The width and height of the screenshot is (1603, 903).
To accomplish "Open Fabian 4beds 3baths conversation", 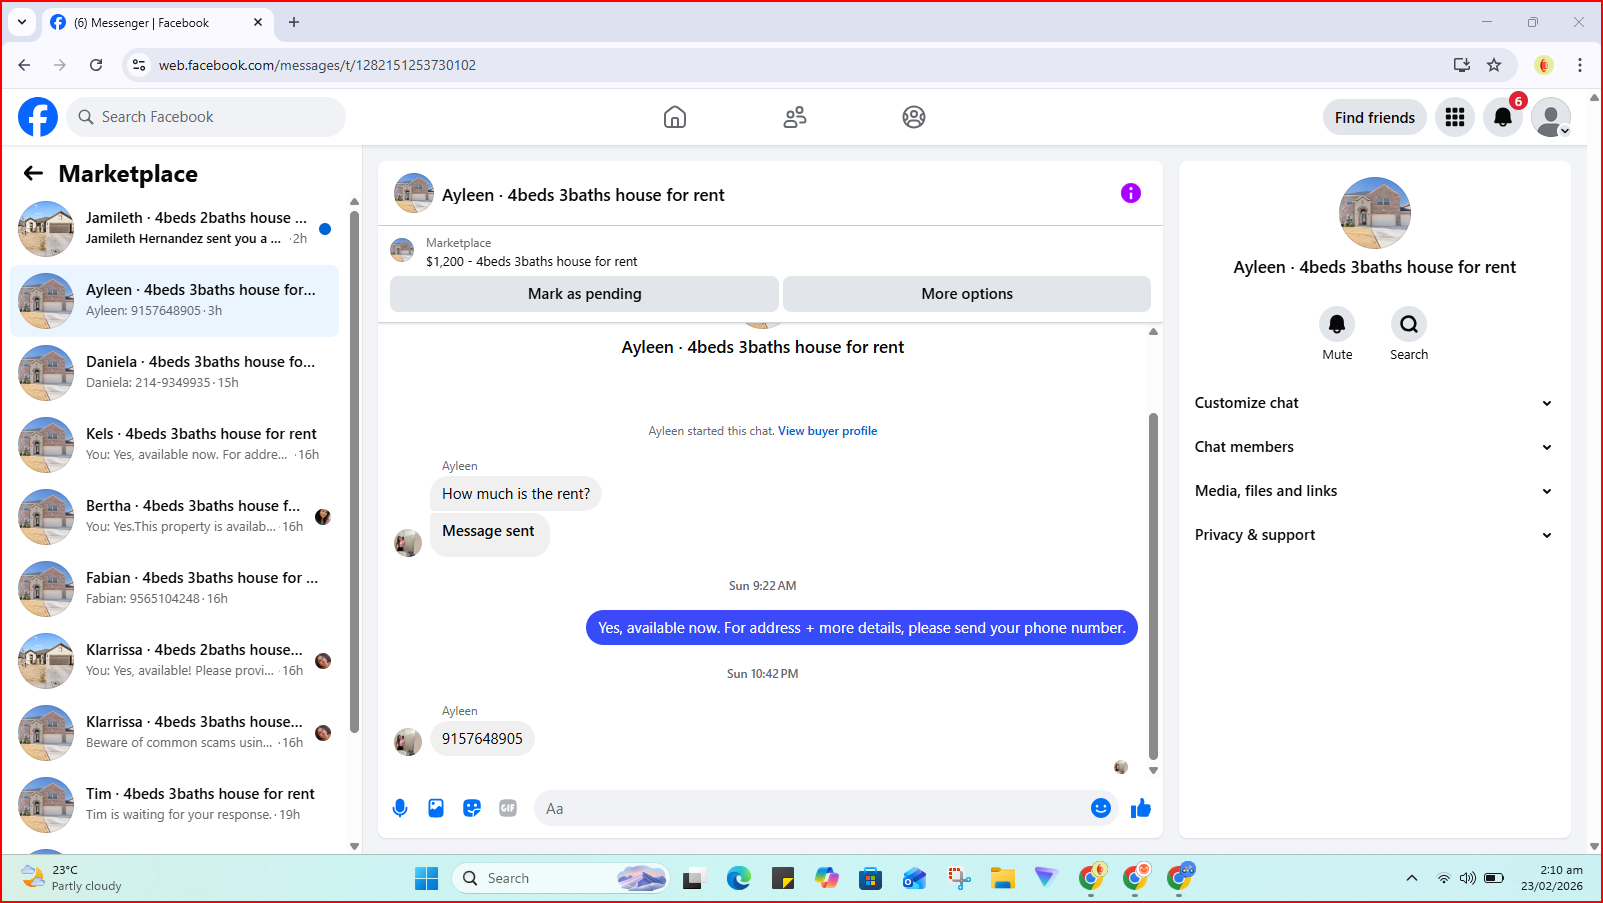I will point(175,589).
